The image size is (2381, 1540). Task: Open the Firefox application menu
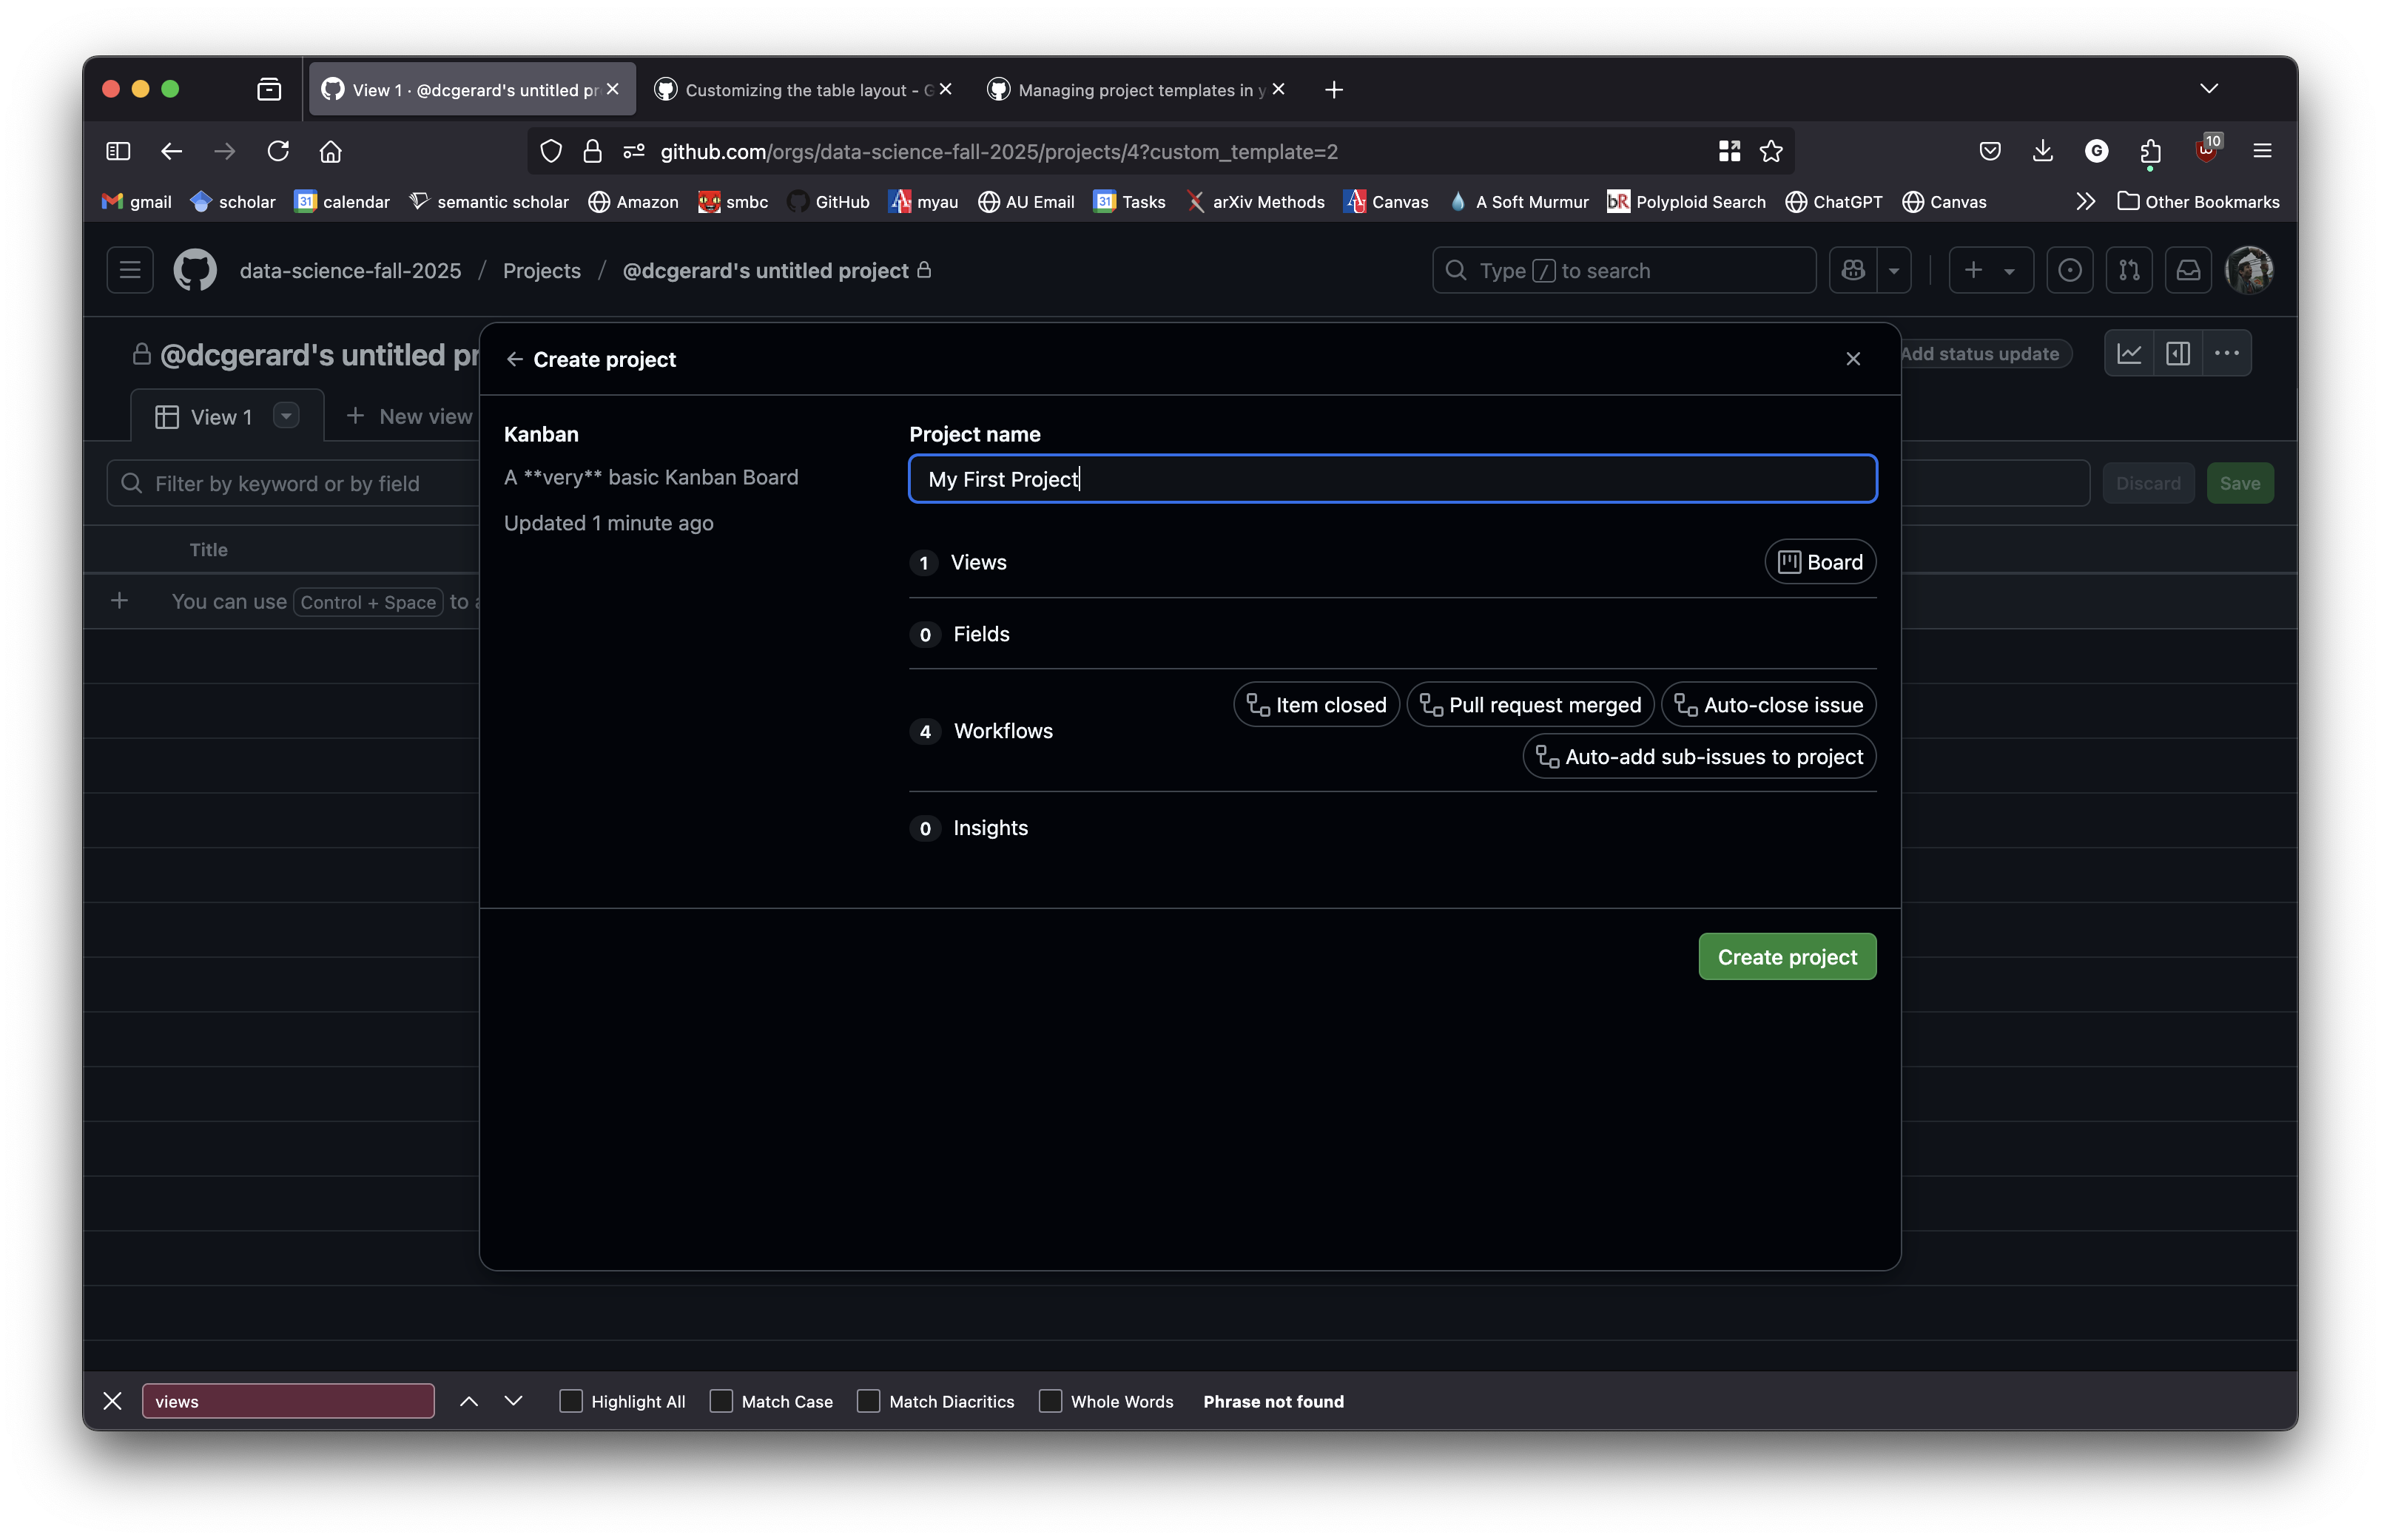point(2262,151)
